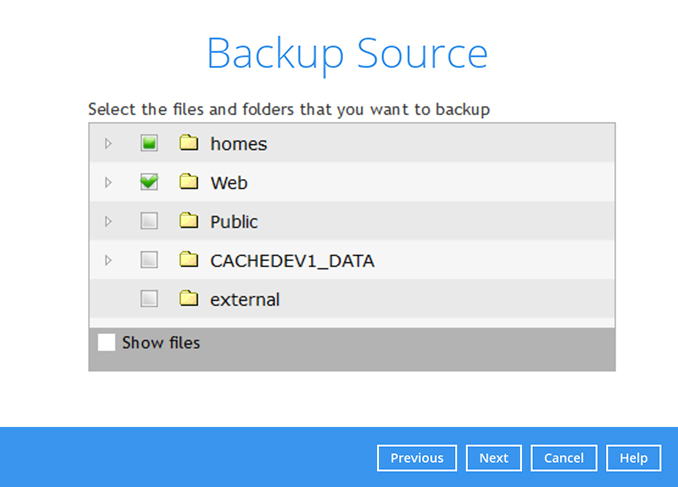Click the external folder icon
The image size is (678, 487).
click(189, 299)
